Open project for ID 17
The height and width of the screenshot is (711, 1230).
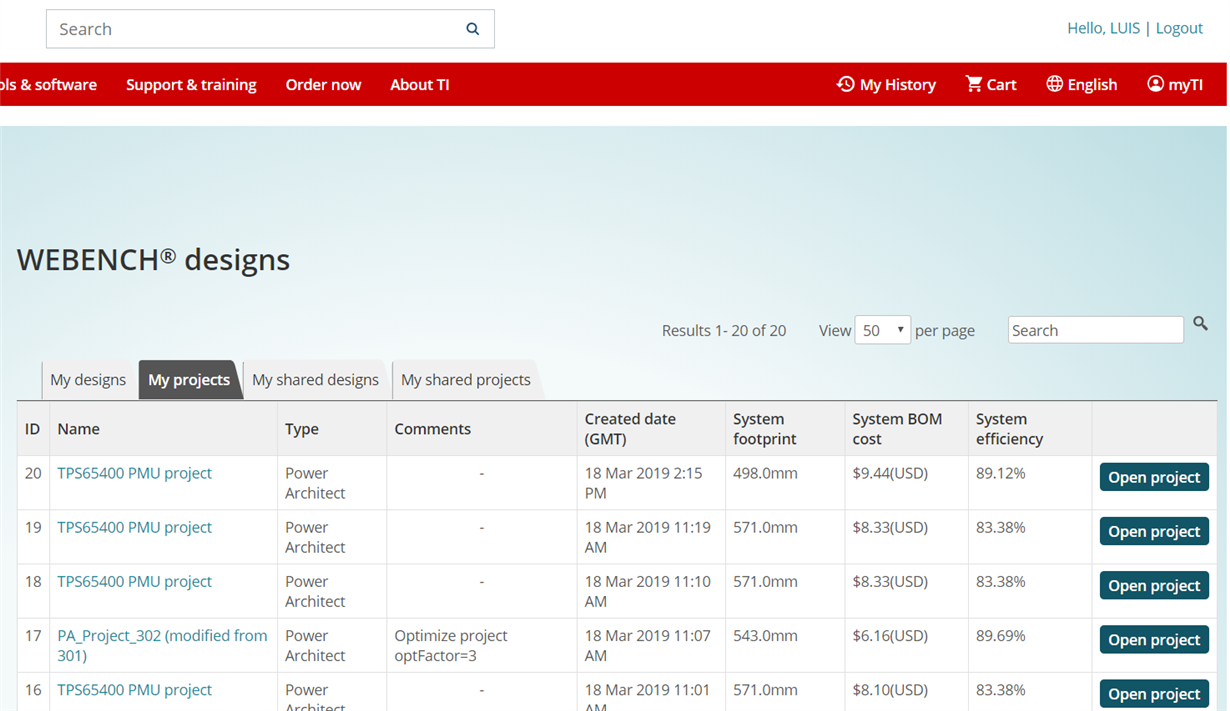point(1154,639)
